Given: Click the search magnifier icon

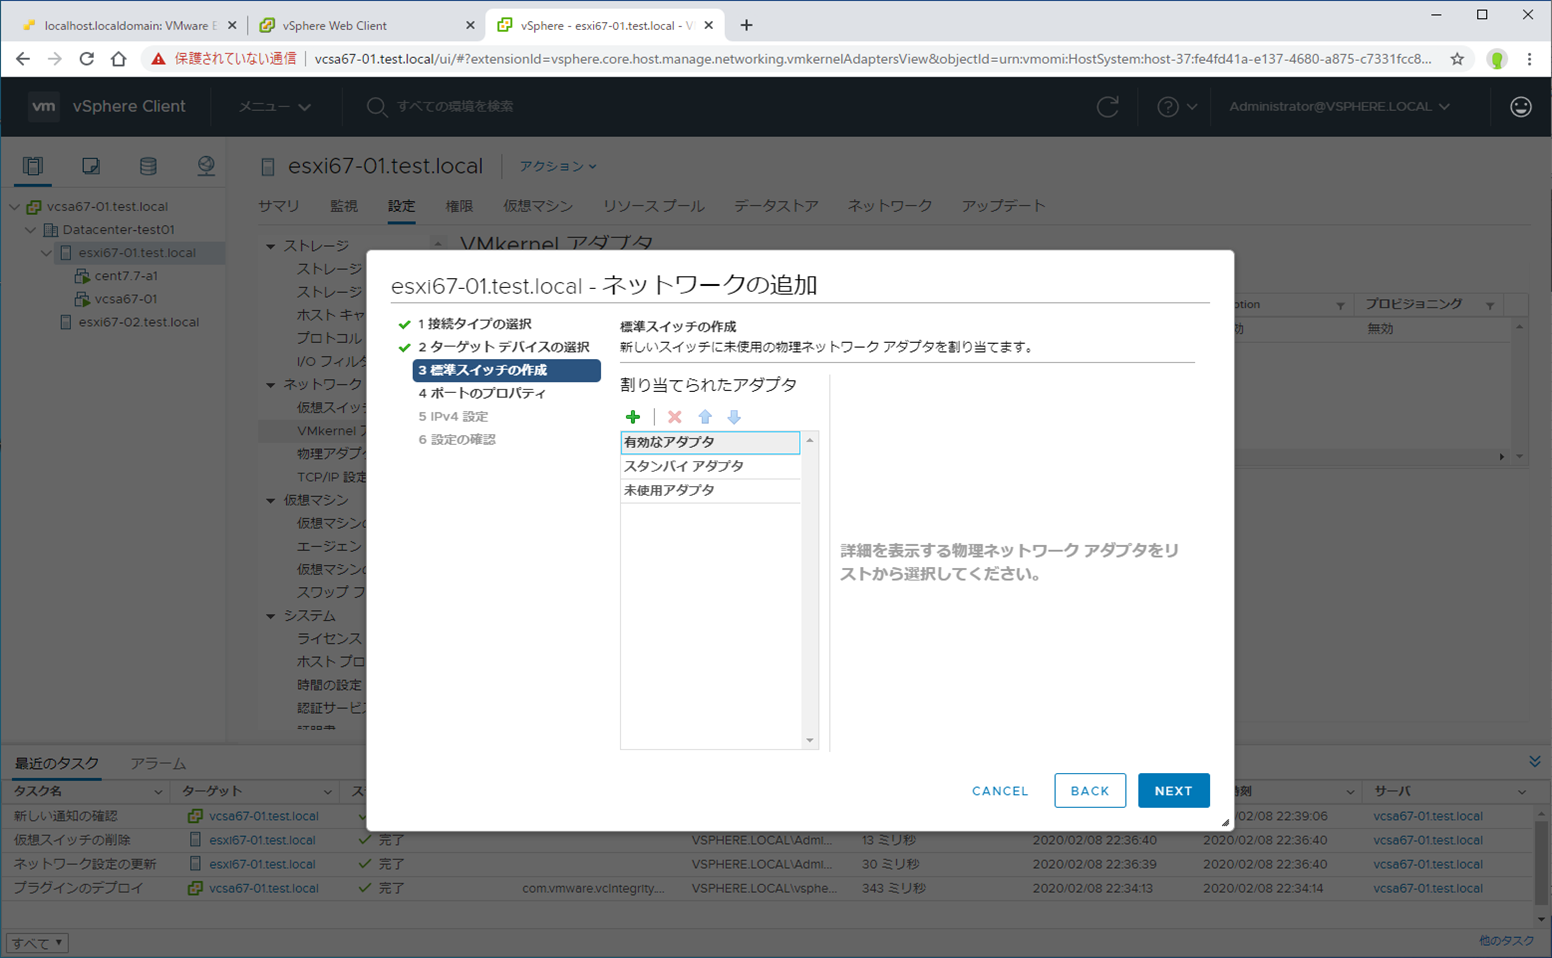Looking at the screenshot, I should coord(376,106).
